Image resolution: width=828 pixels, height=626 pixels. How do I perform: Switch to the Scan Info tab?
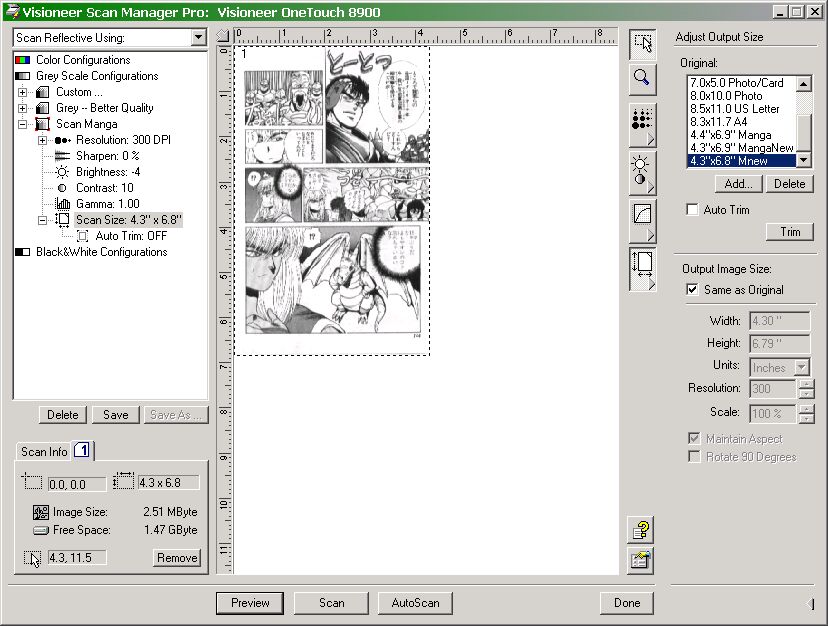[x=44, y=452]
